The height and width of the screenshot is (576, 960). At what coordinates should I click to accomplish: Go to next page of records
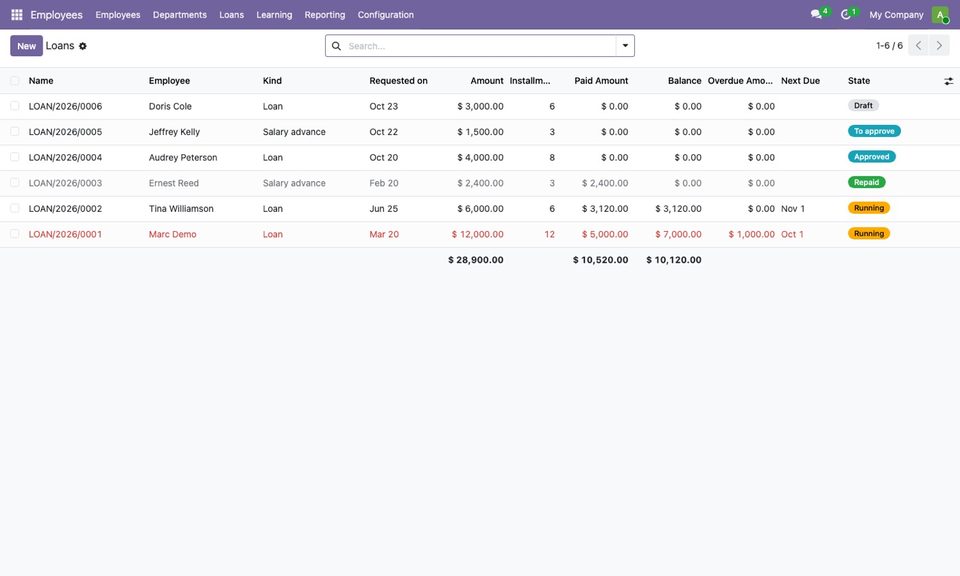pos(939,46)
